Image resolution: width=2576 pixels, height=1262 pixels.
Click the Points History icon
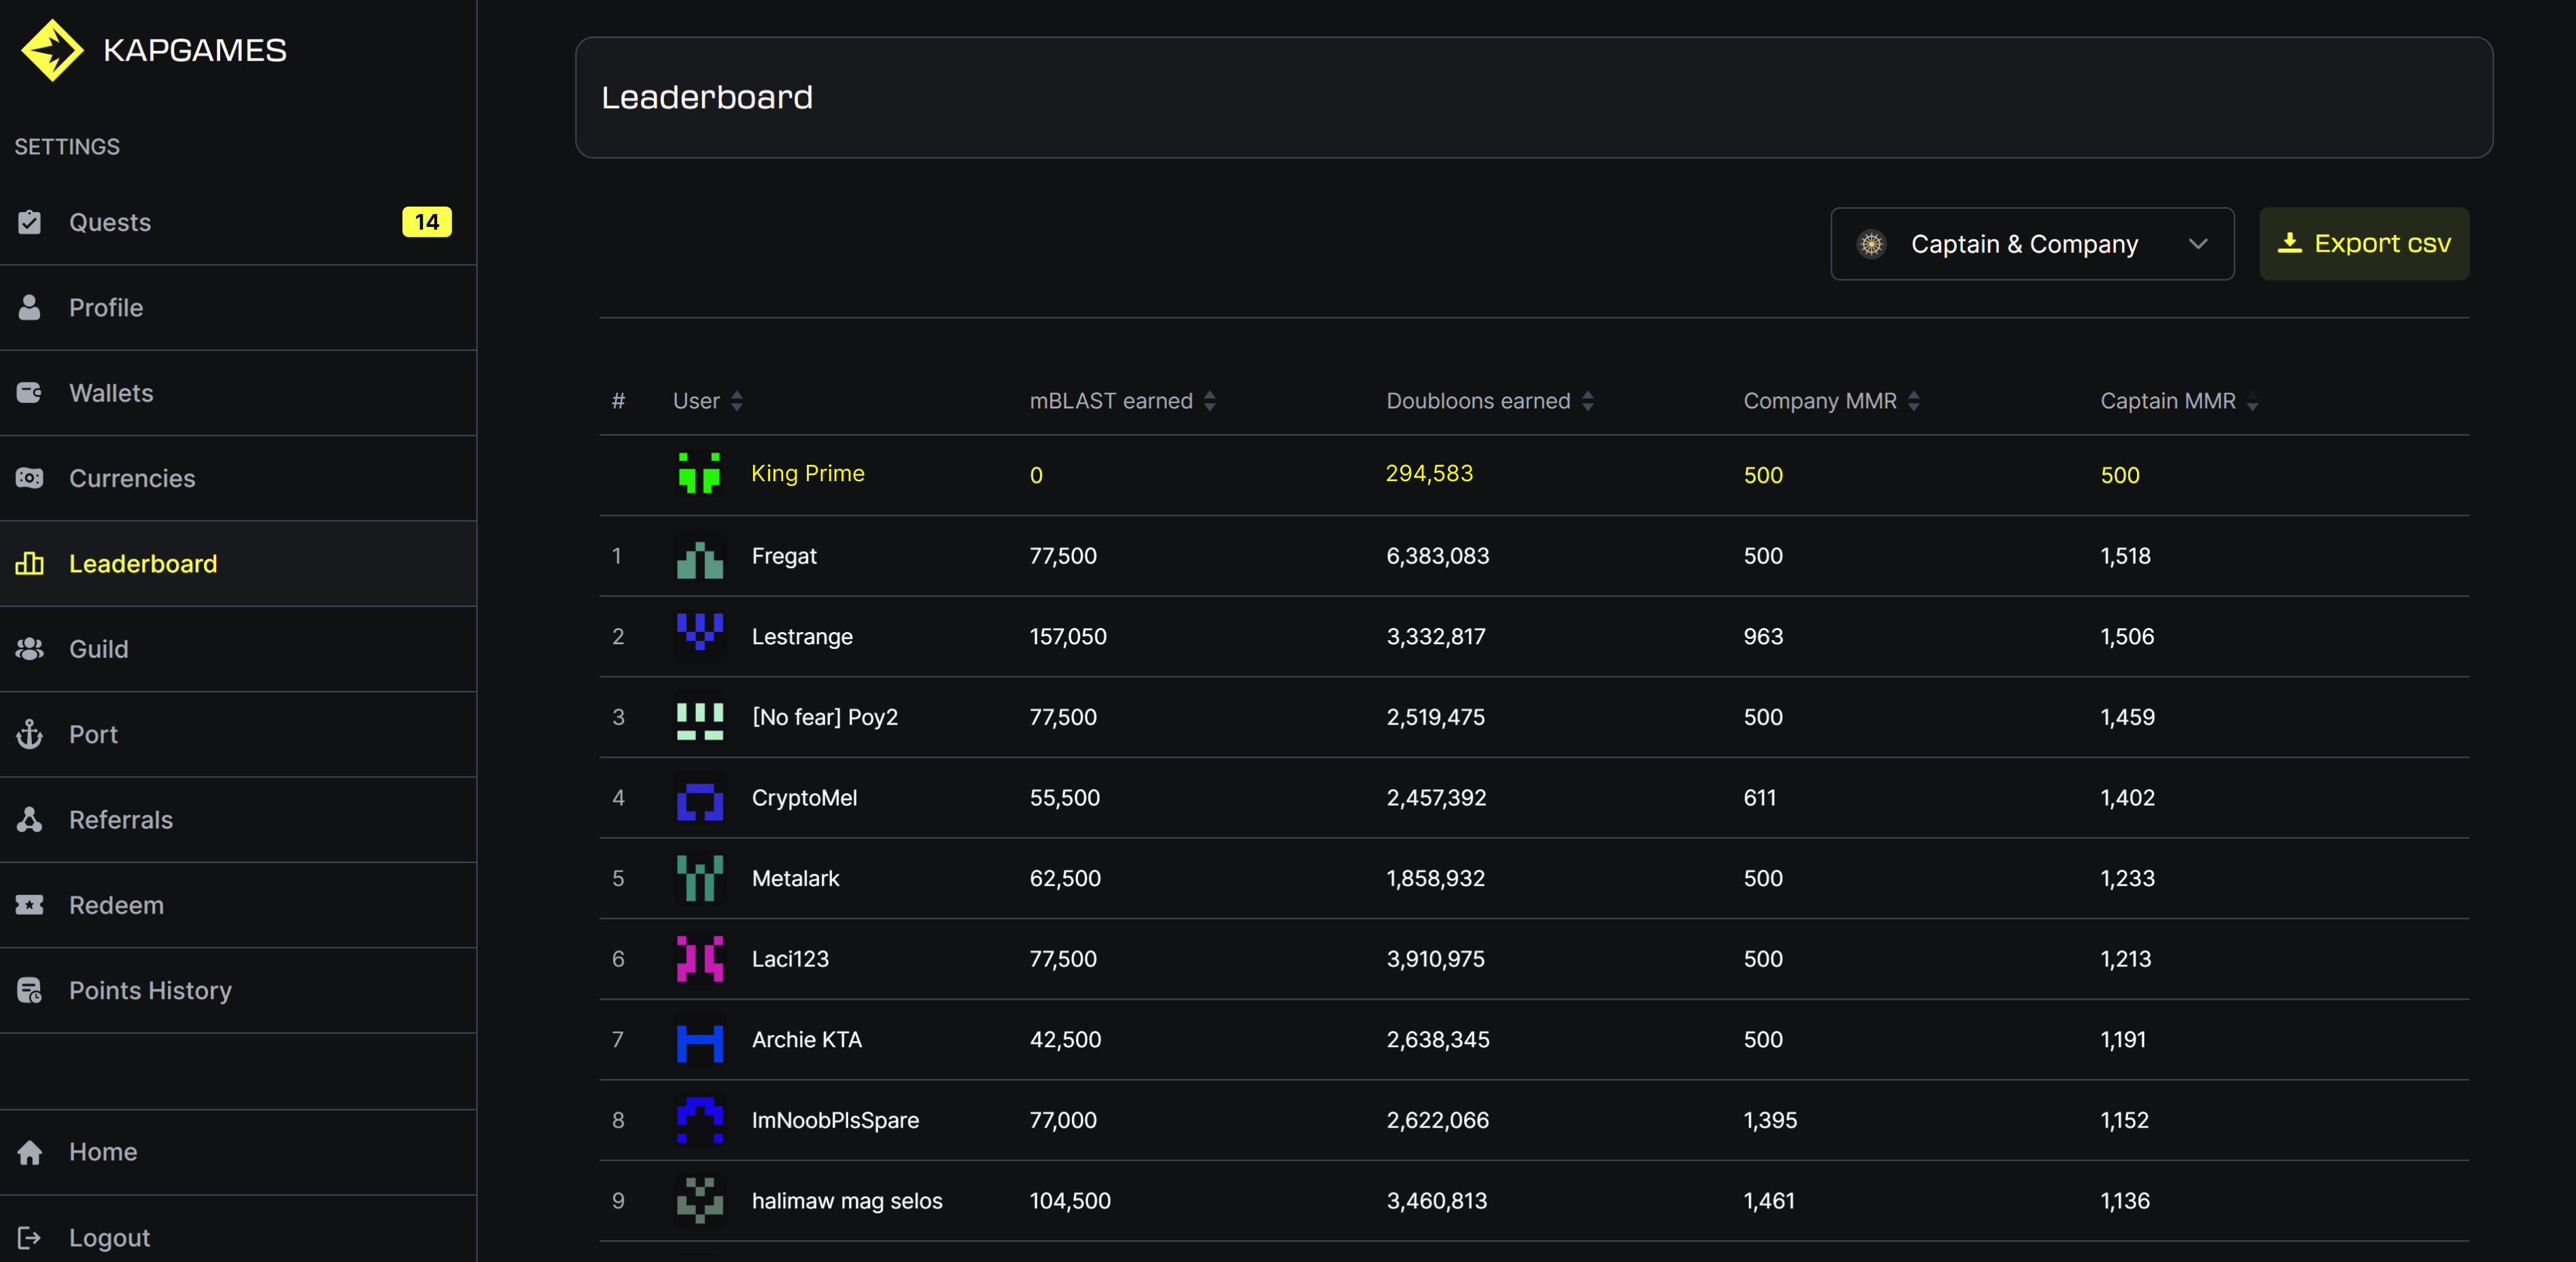click(x=30, y=990)
